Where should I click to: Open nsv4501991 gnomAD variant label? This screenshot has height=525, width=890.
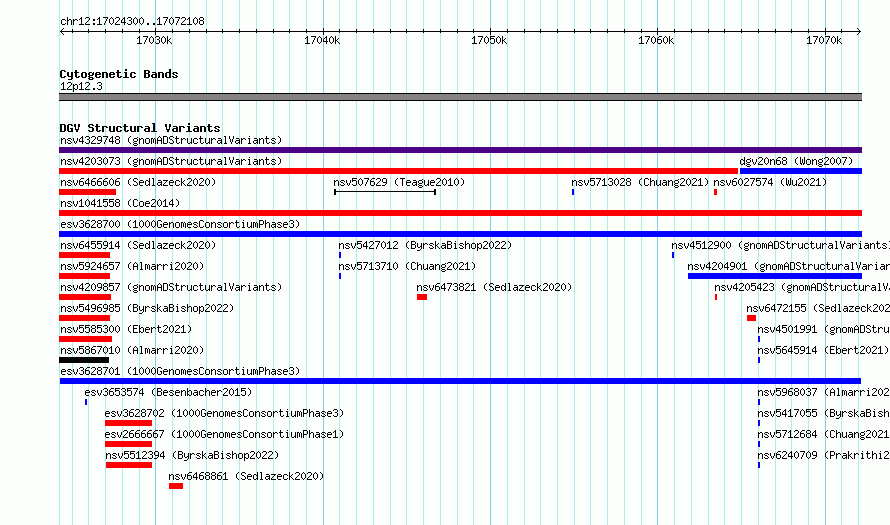tap(824, 329)
